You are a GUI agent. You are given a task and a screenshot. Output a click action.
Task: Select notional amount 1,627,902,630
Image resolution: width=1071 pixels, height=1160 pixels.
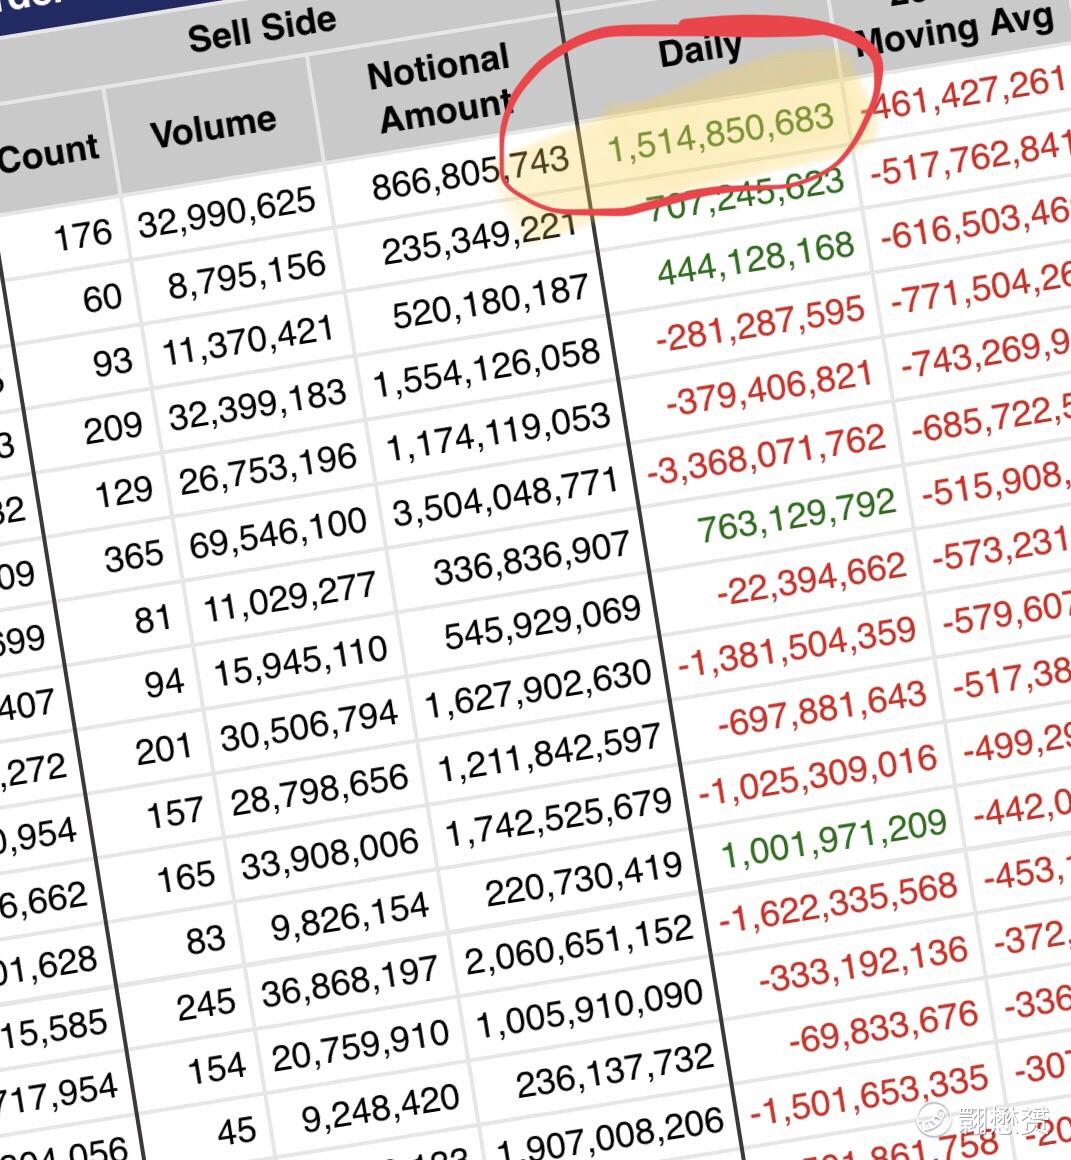(x=538, y=689)
